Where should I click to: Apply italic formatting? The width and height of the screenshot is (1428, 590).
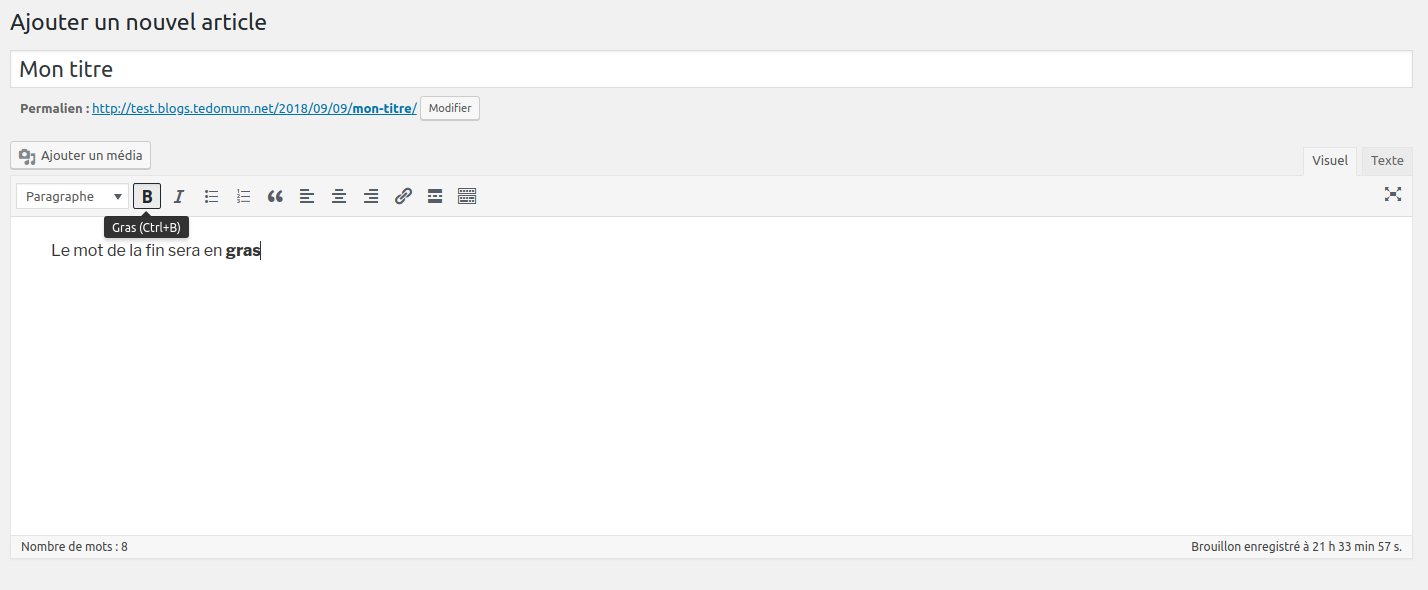[179, 196]
